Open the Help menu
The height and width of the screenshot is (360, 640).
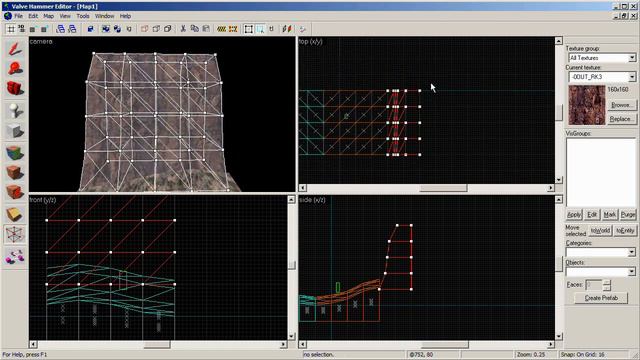125,16
